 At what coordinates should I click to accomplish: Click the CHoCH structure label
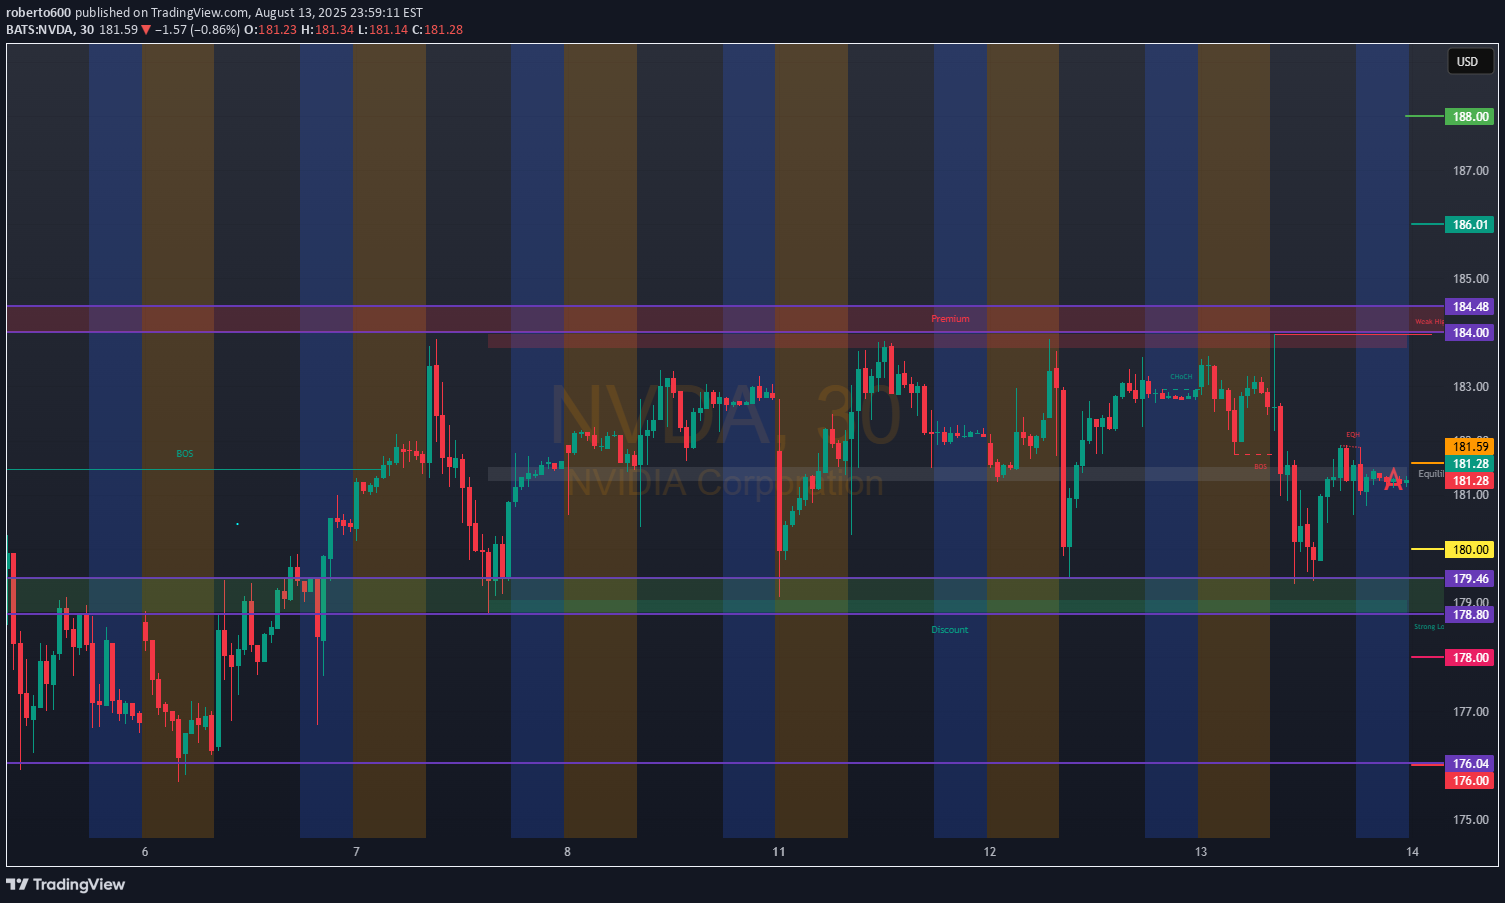[1181, 377]
